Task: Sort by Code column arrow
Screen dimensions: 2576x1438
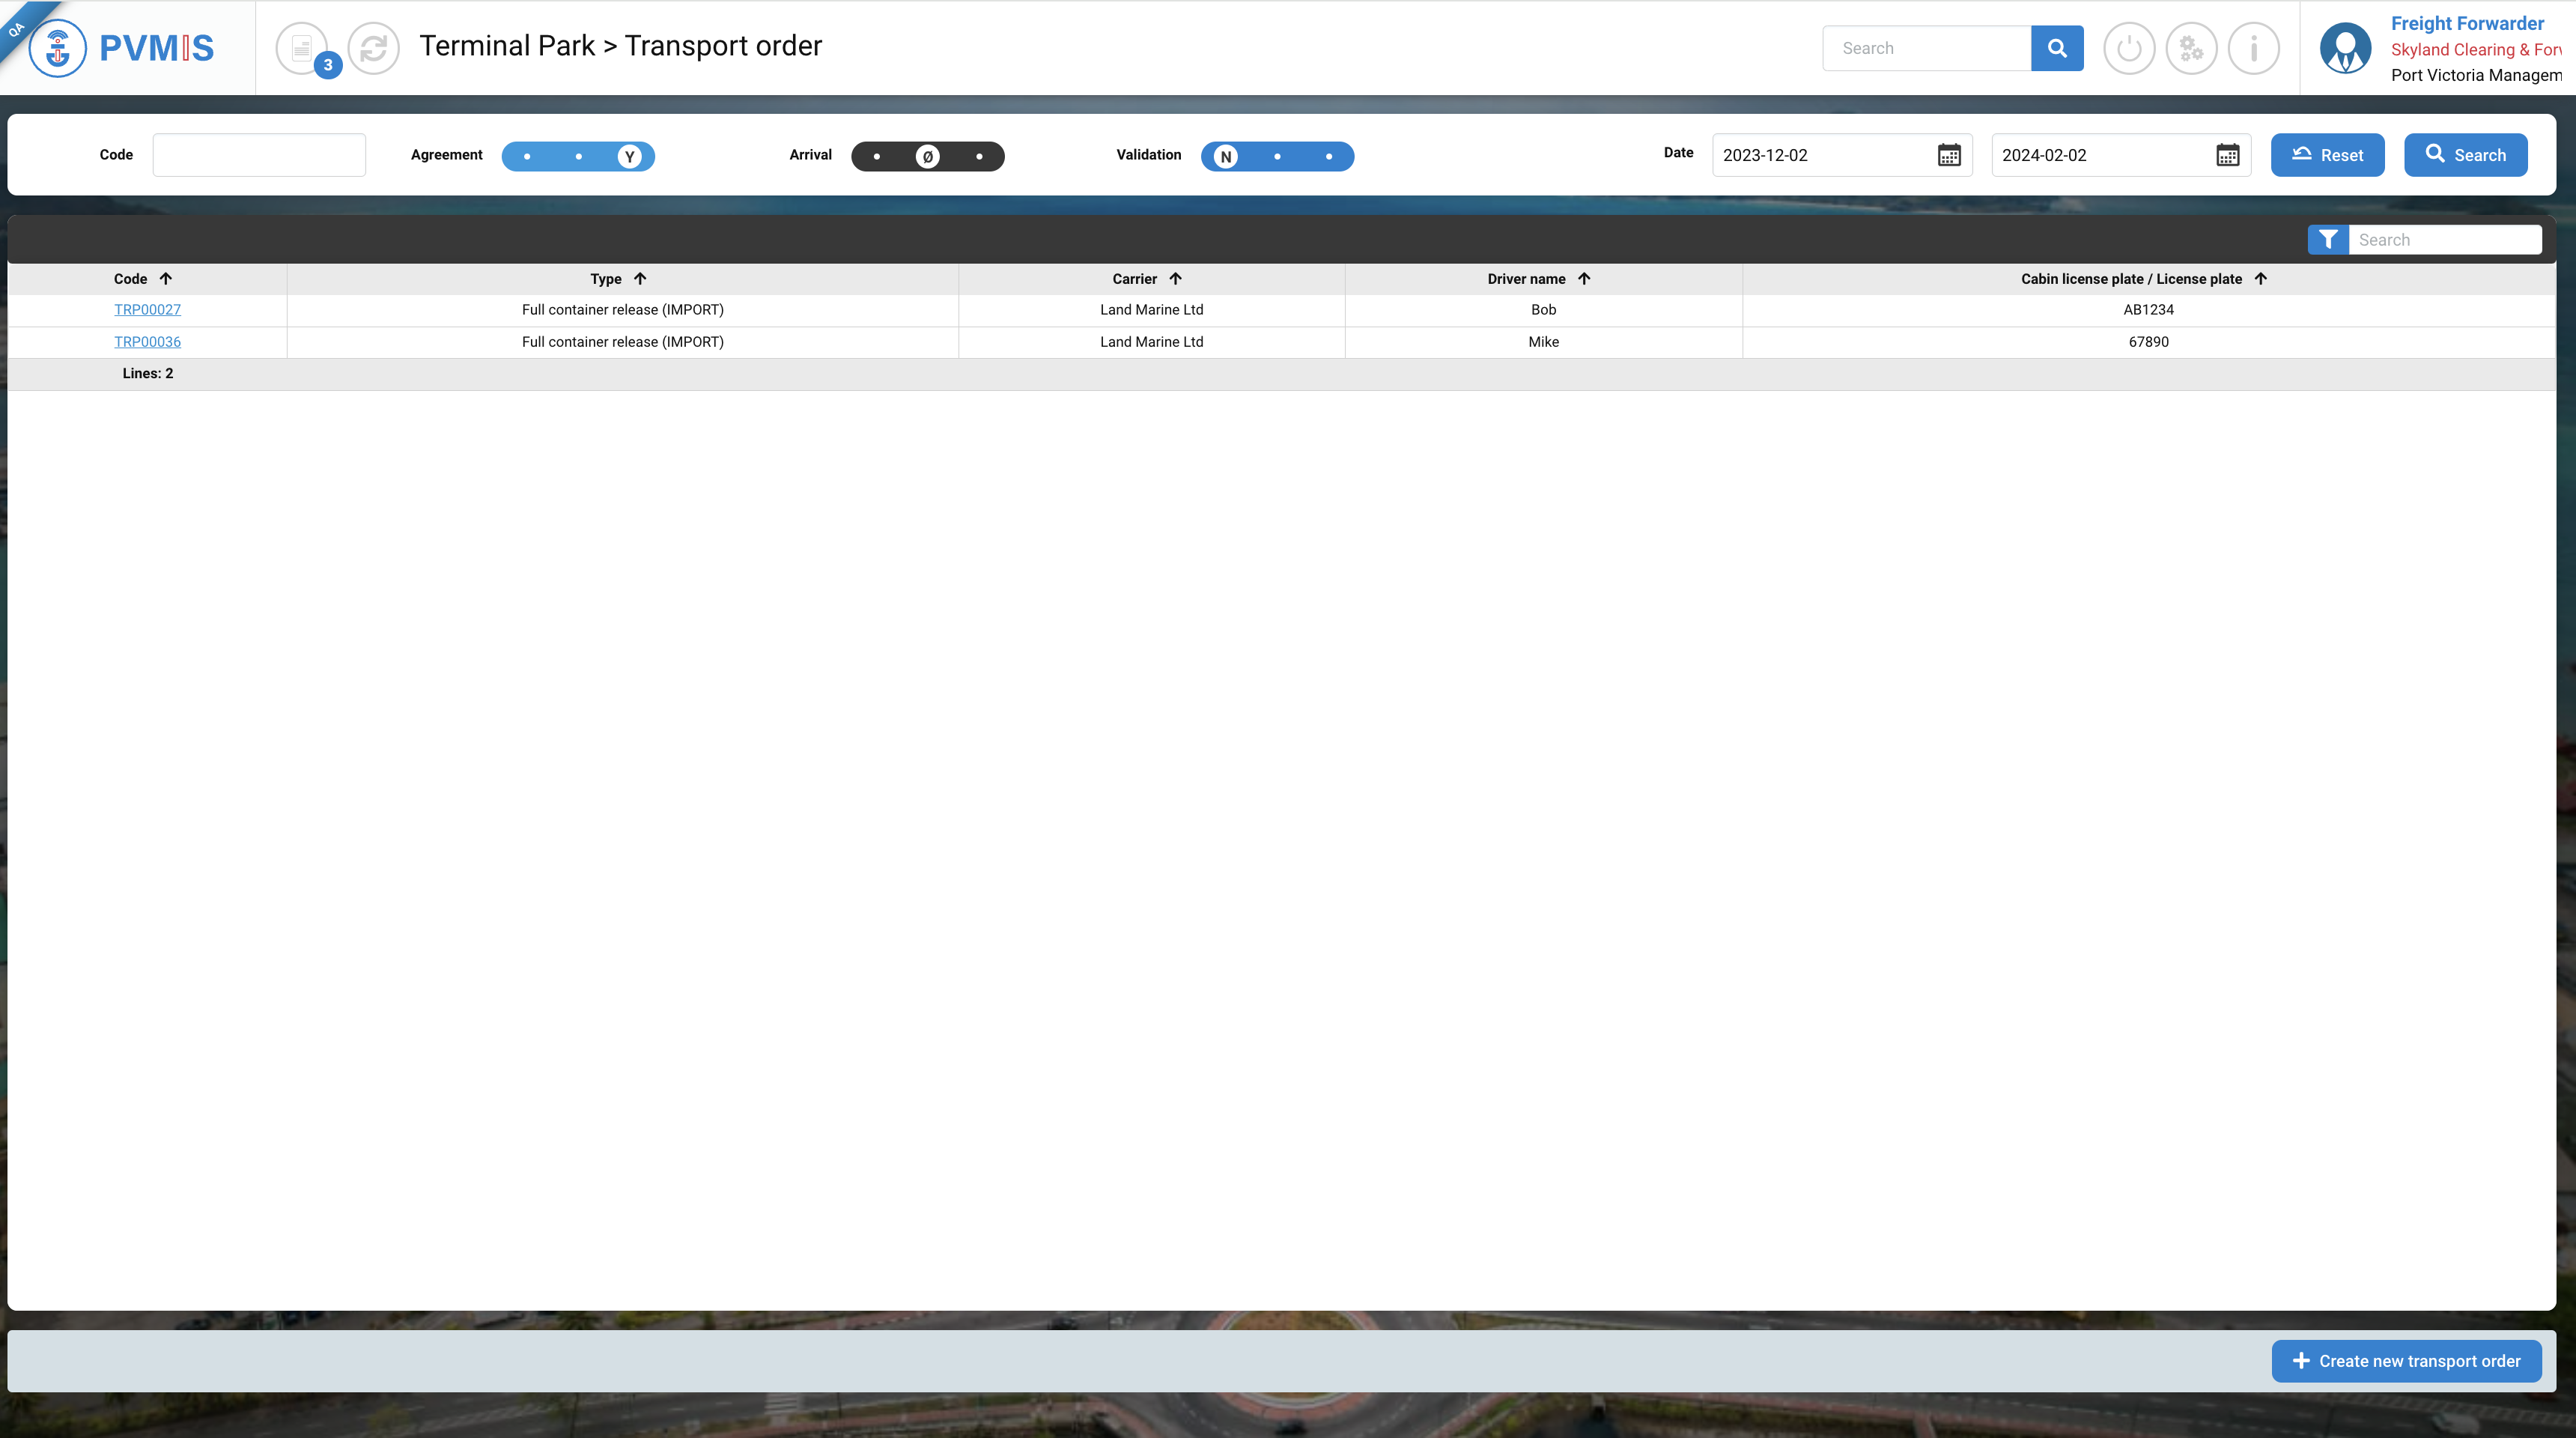Action: coord(166,279)
